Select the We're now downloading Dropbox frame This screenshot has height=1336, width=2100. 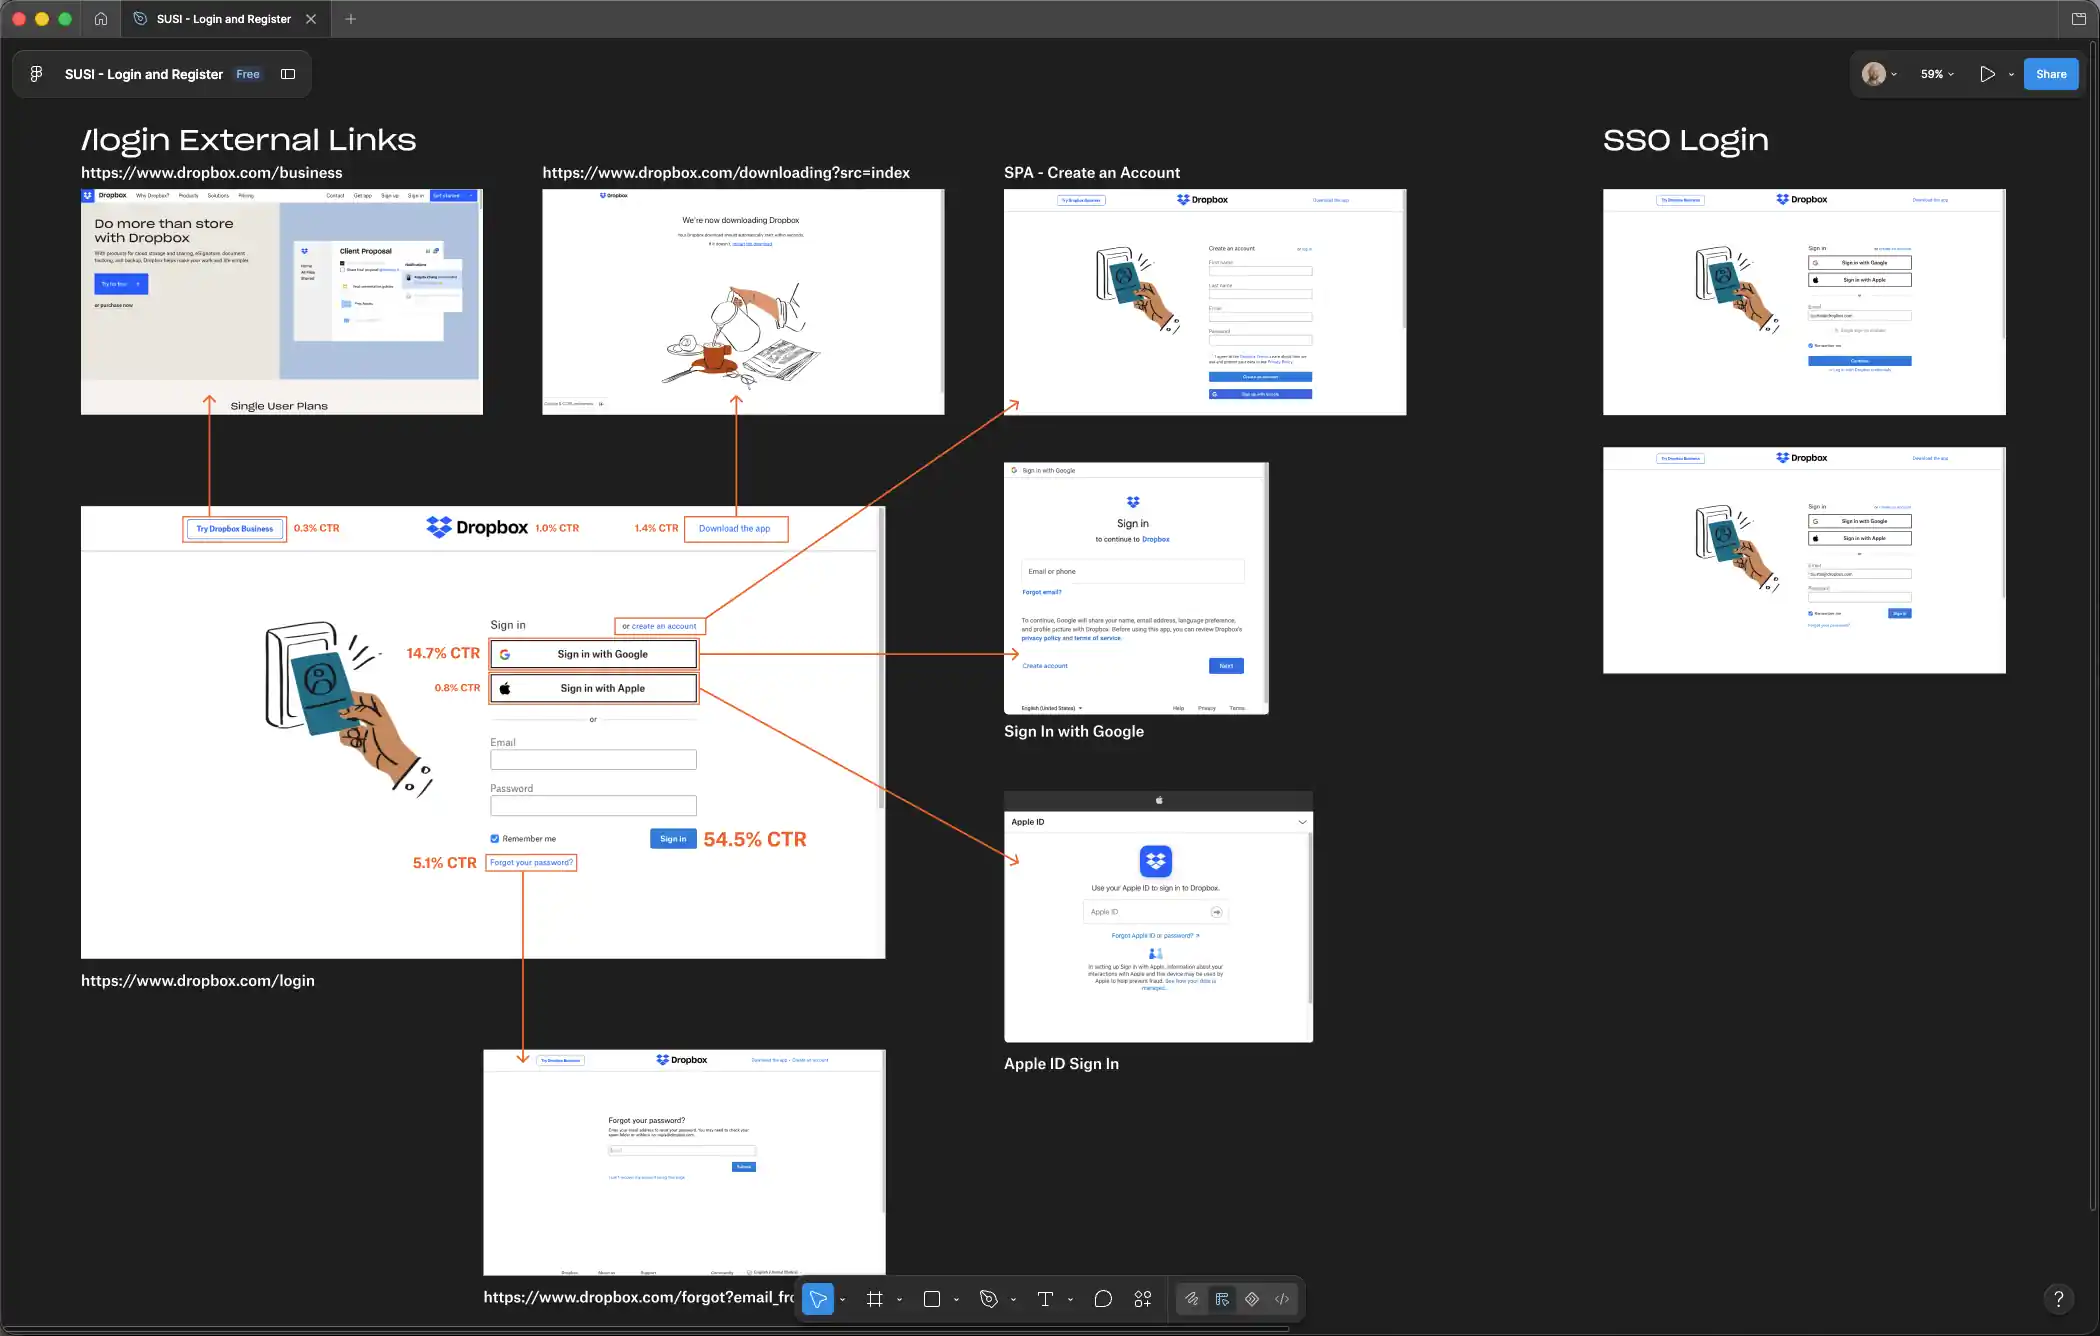pos(743,302)
